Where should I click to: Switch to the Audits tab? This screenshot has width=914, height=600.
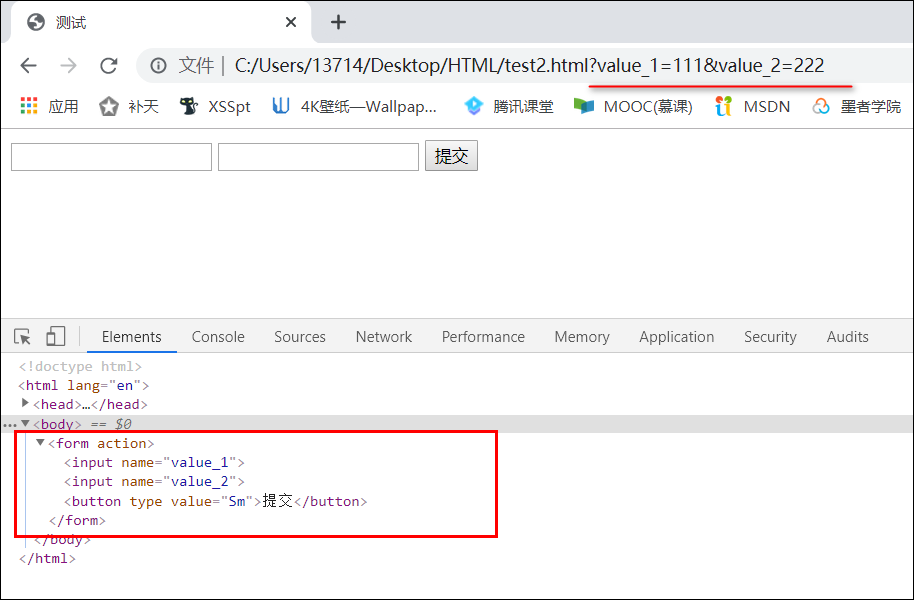pyautogui.click(x=848, y=337)
